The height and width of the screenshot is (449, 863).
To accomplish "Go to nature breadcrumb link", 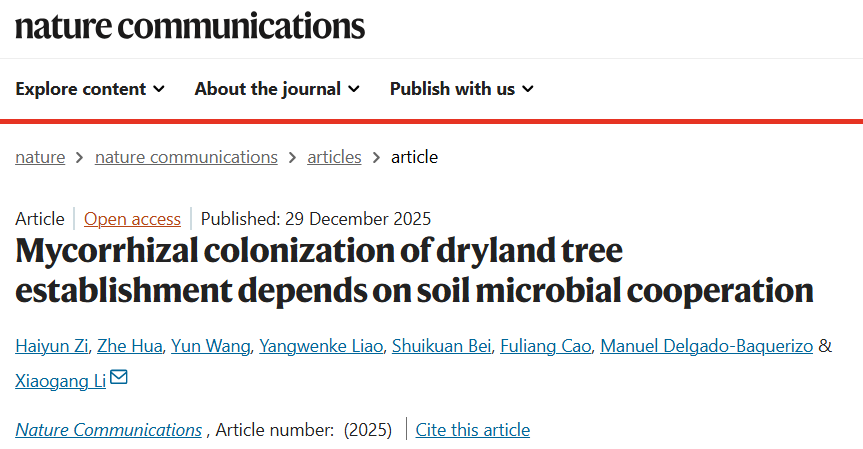I will tap(40, 157).
